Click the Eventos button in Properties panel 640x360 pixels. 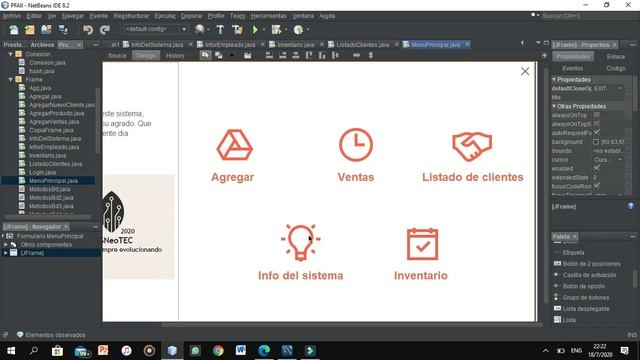pos(573,69)
